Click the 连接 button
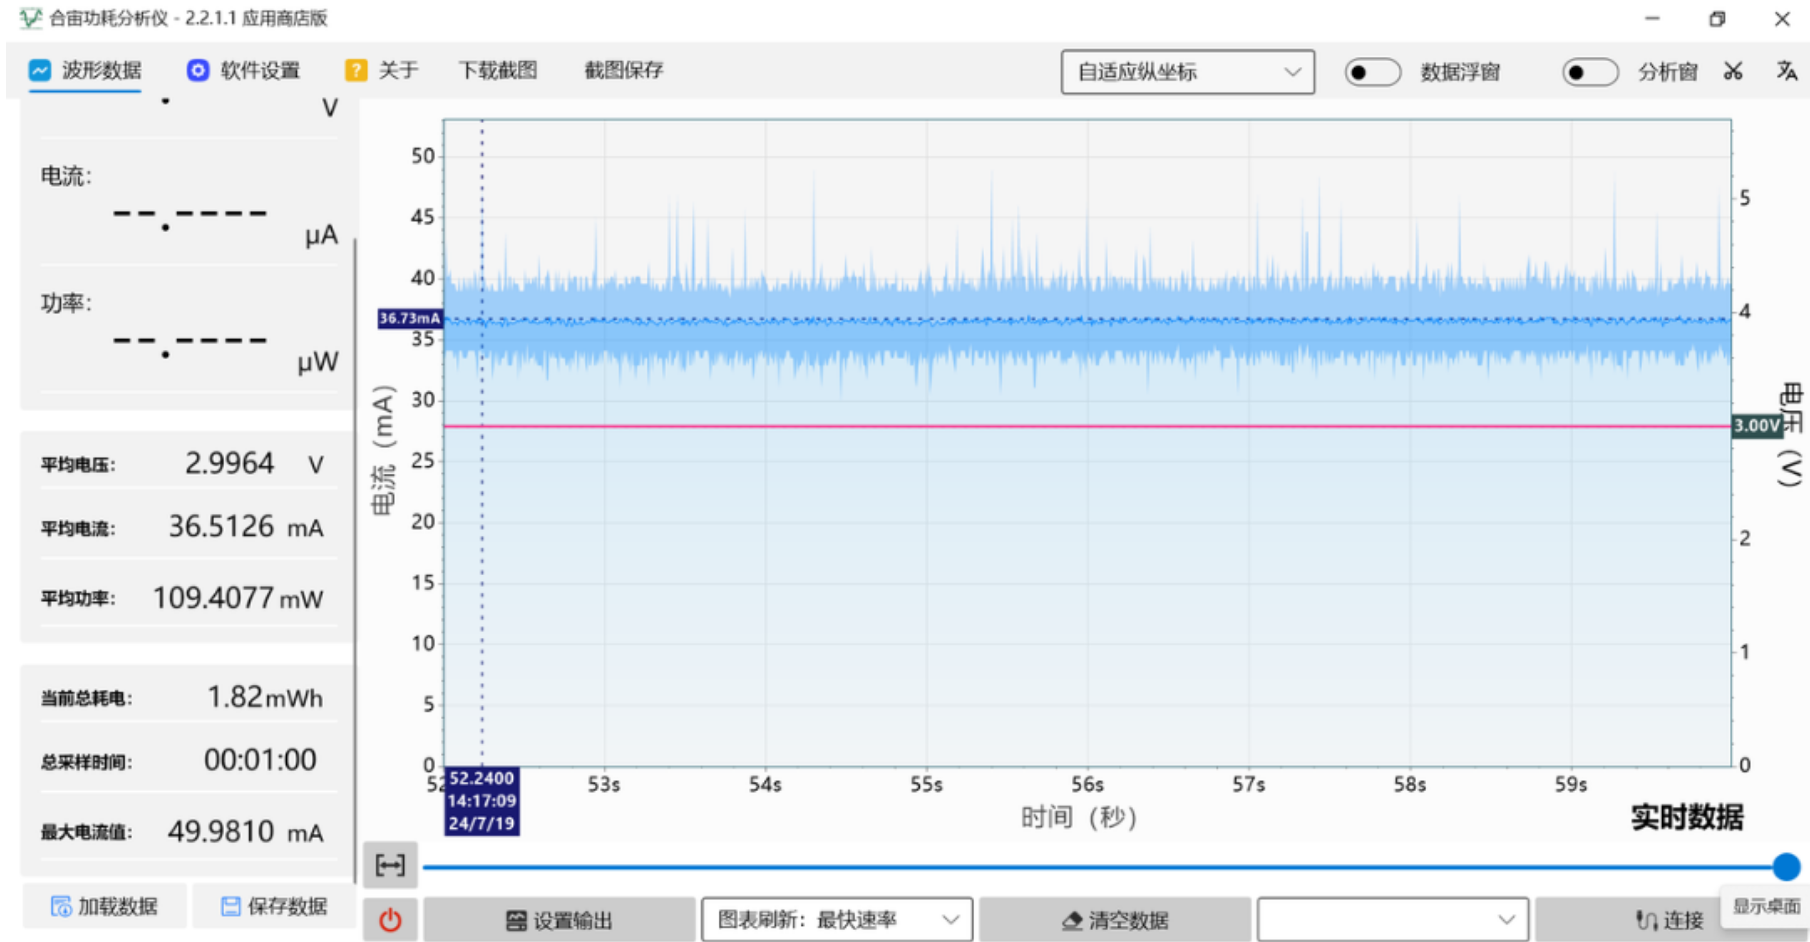This screenshot has width=1810, height=942. [x=1669, y=920]
